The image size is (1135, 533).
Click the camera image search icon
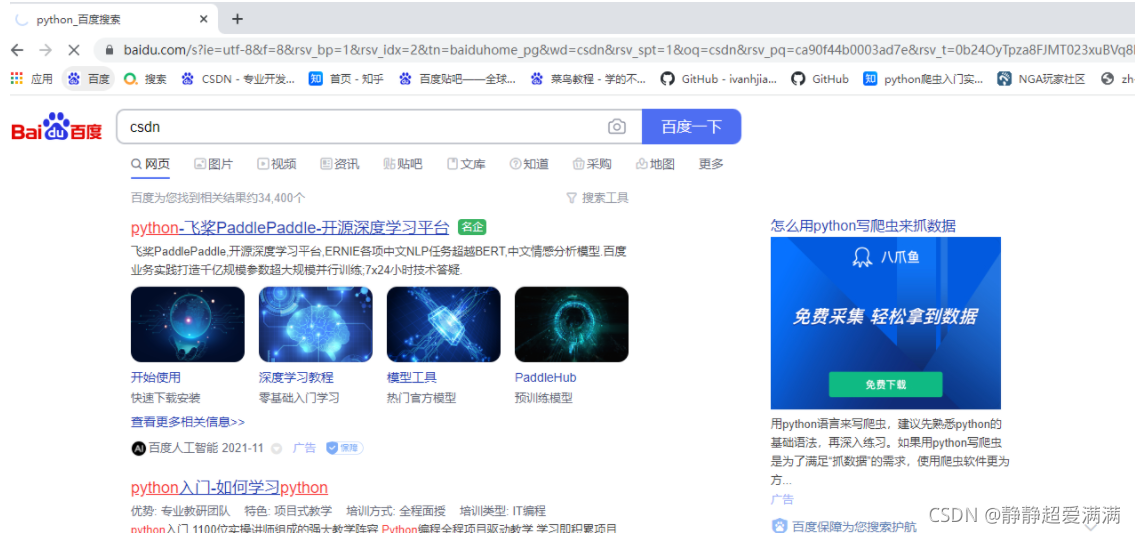pos(617,127)
